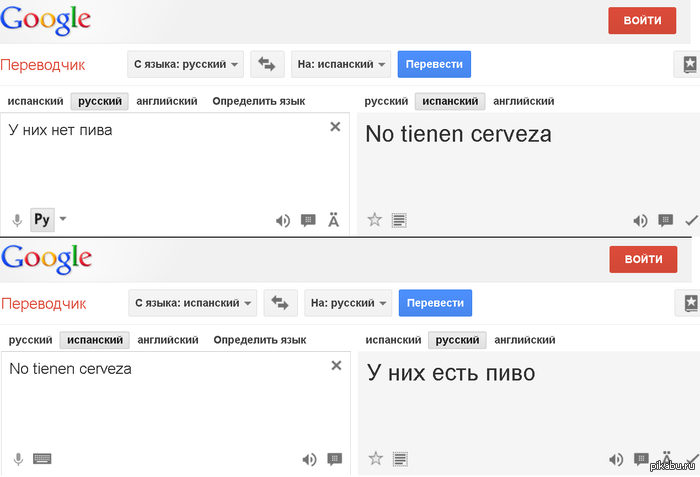Star the 'No tienen cerveza' translation result
This screenshot has height=477, width=700.
coord(375,220)
